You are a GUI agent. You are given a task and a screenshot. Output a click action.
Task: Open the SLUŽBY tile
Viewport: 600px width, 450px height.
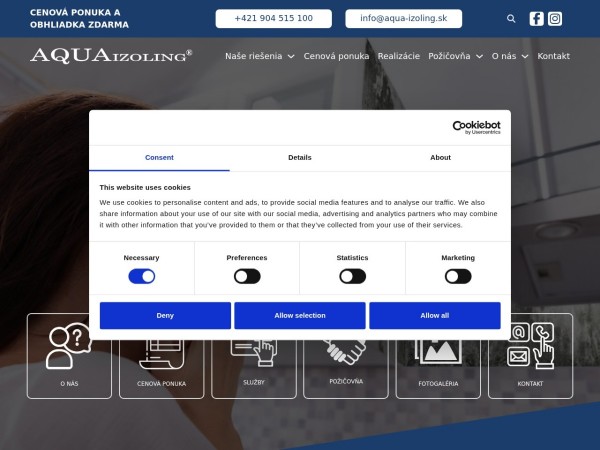coord(254,367)
